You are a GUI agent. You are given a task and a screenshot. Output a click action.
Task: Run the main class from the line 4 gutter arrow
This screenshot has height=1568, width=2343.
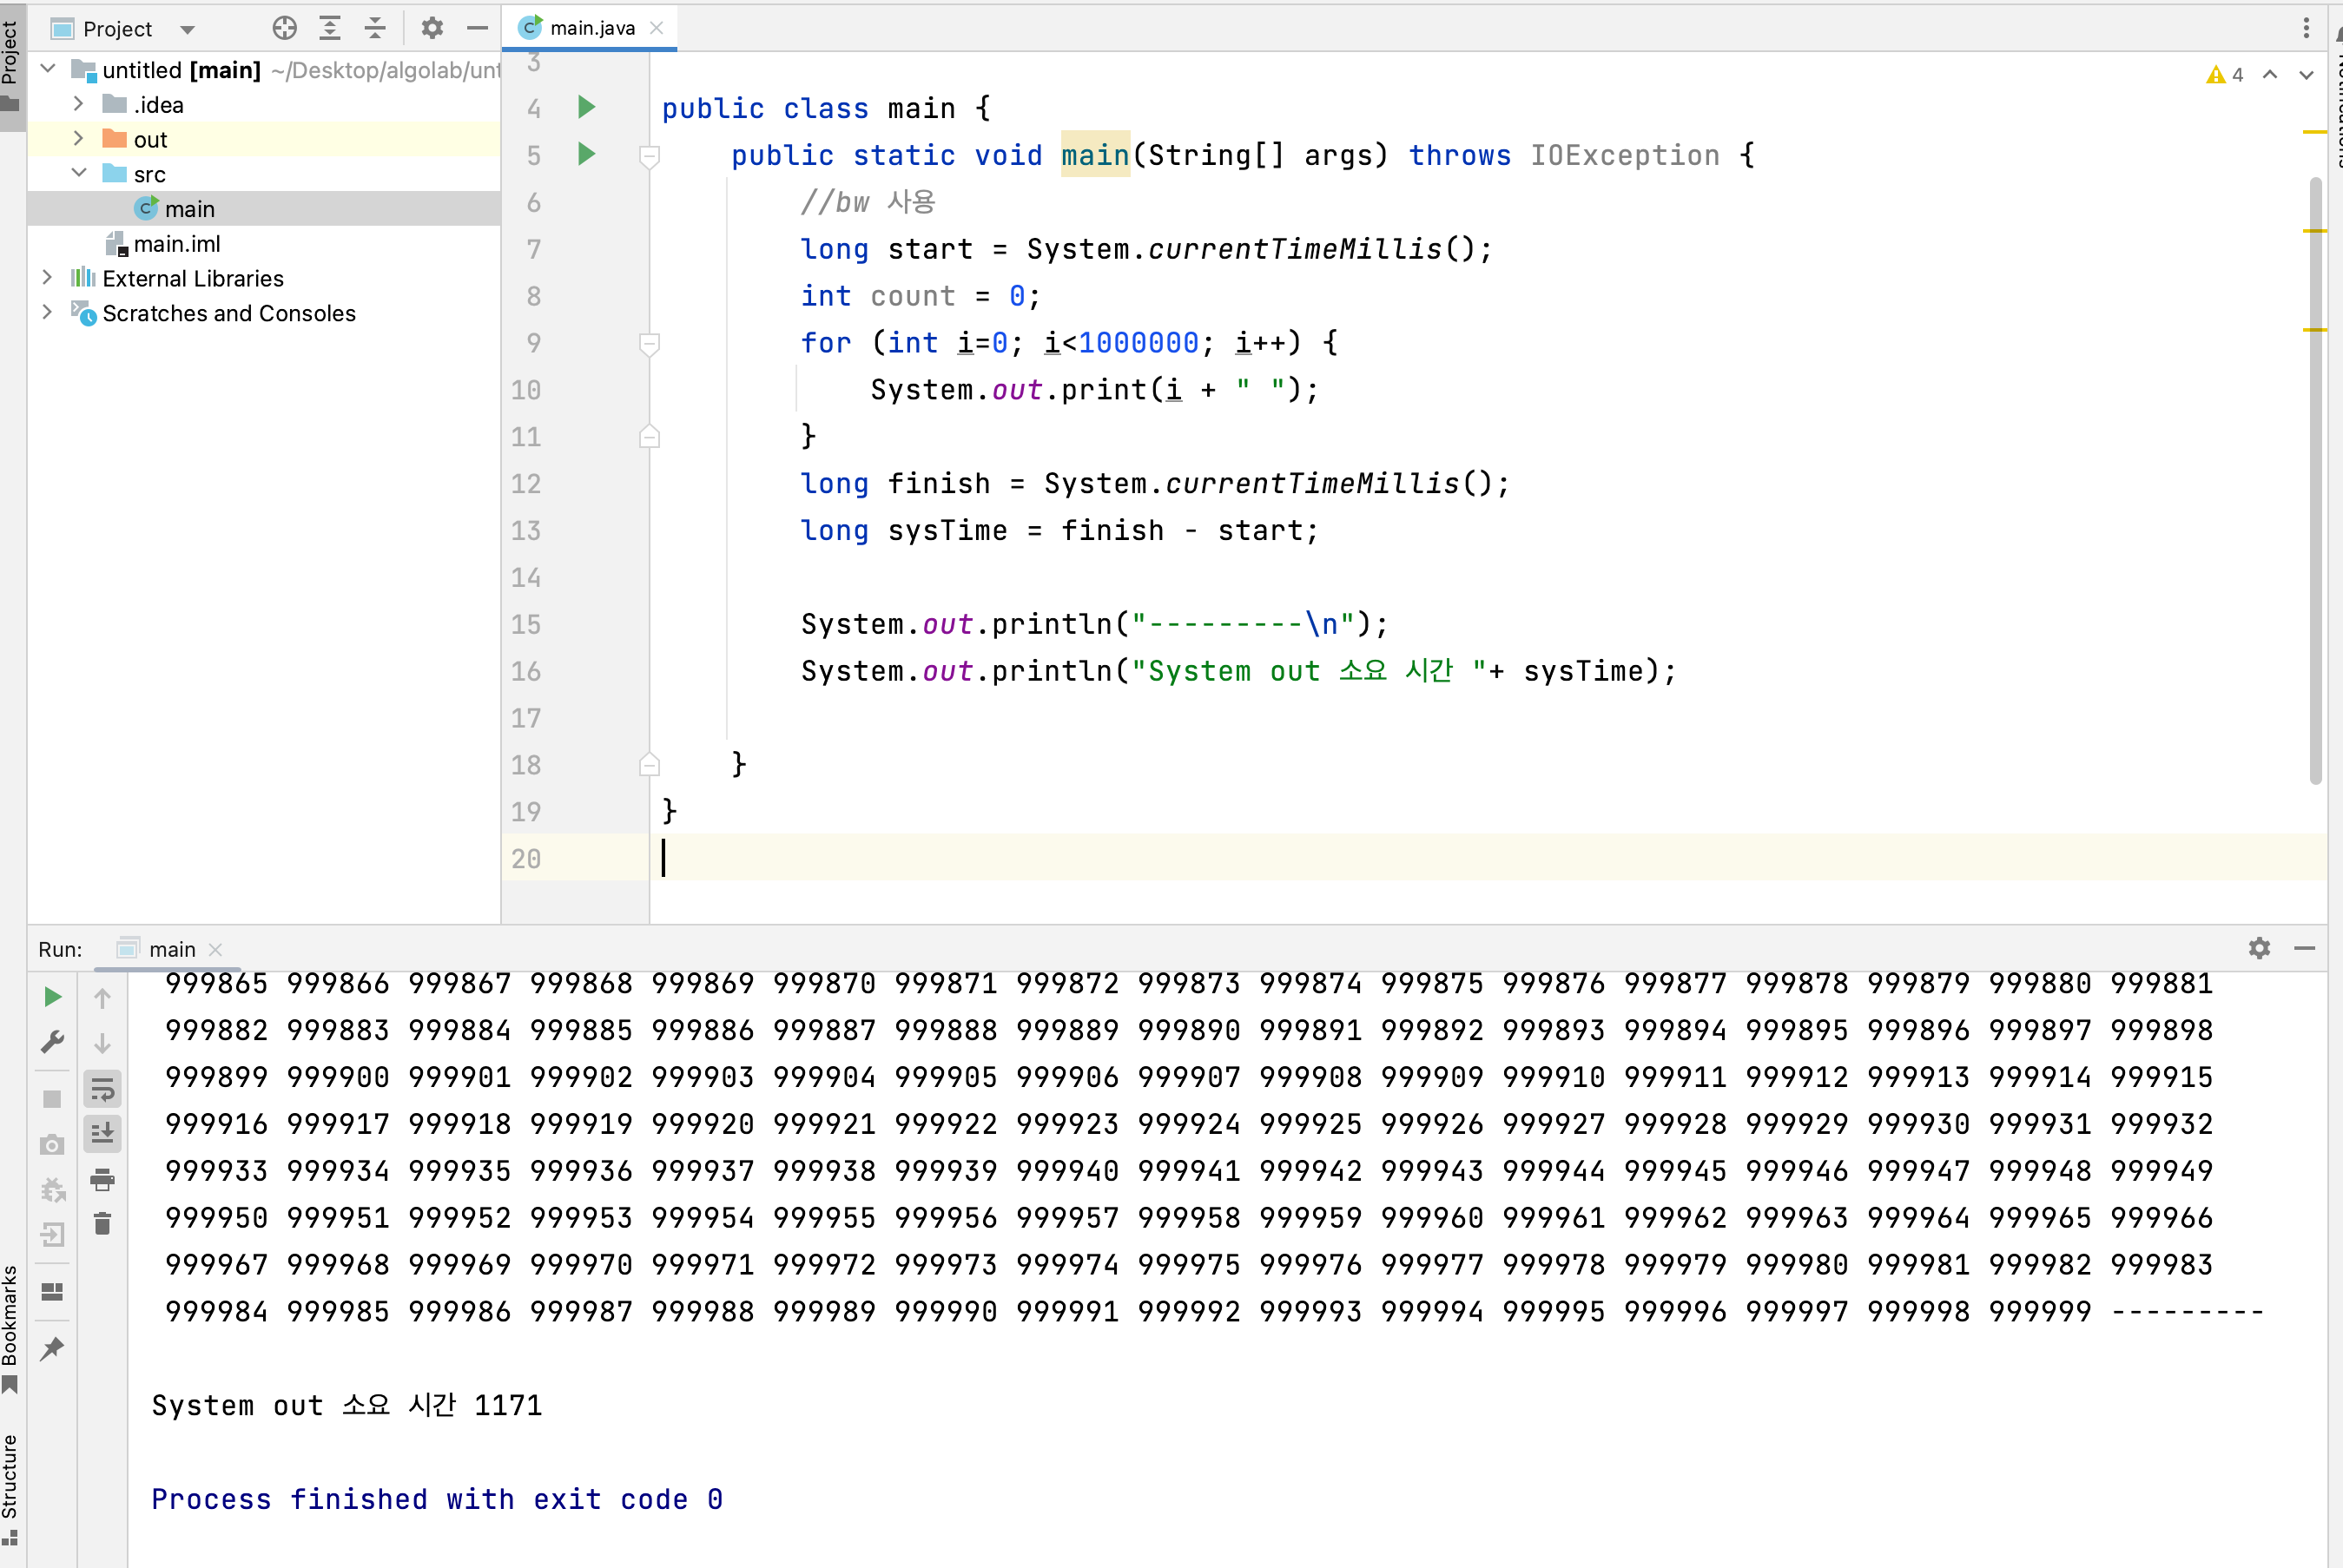tap(587, 107)
